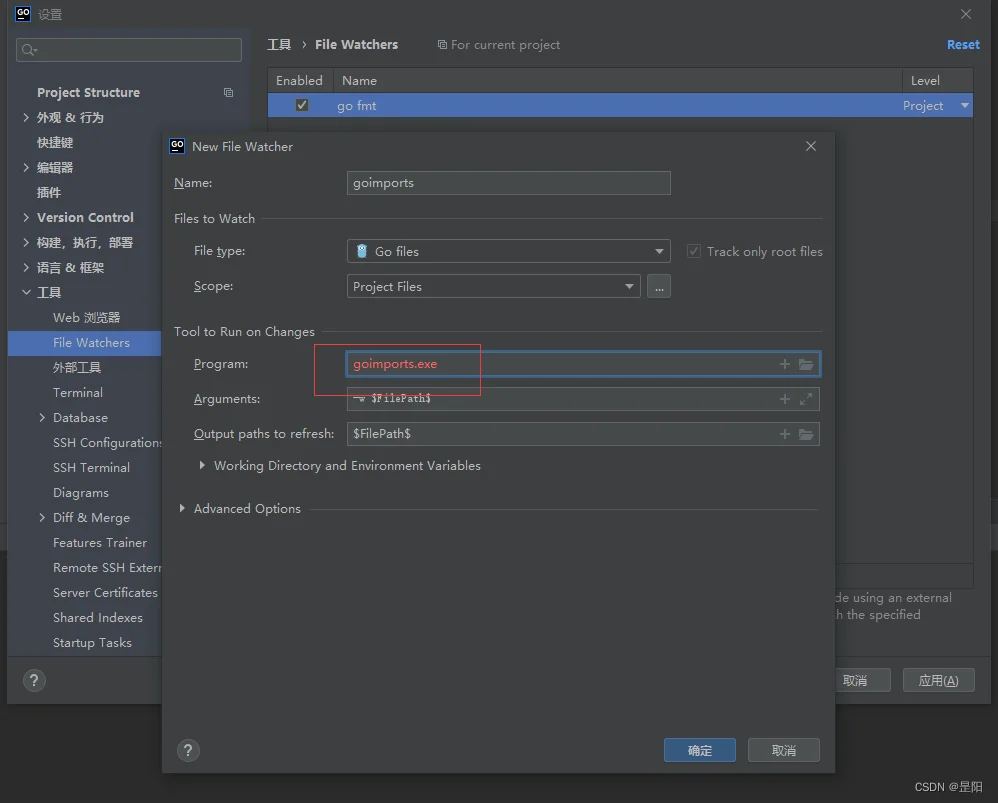Open Server Certificates settings page

point(105,592)
